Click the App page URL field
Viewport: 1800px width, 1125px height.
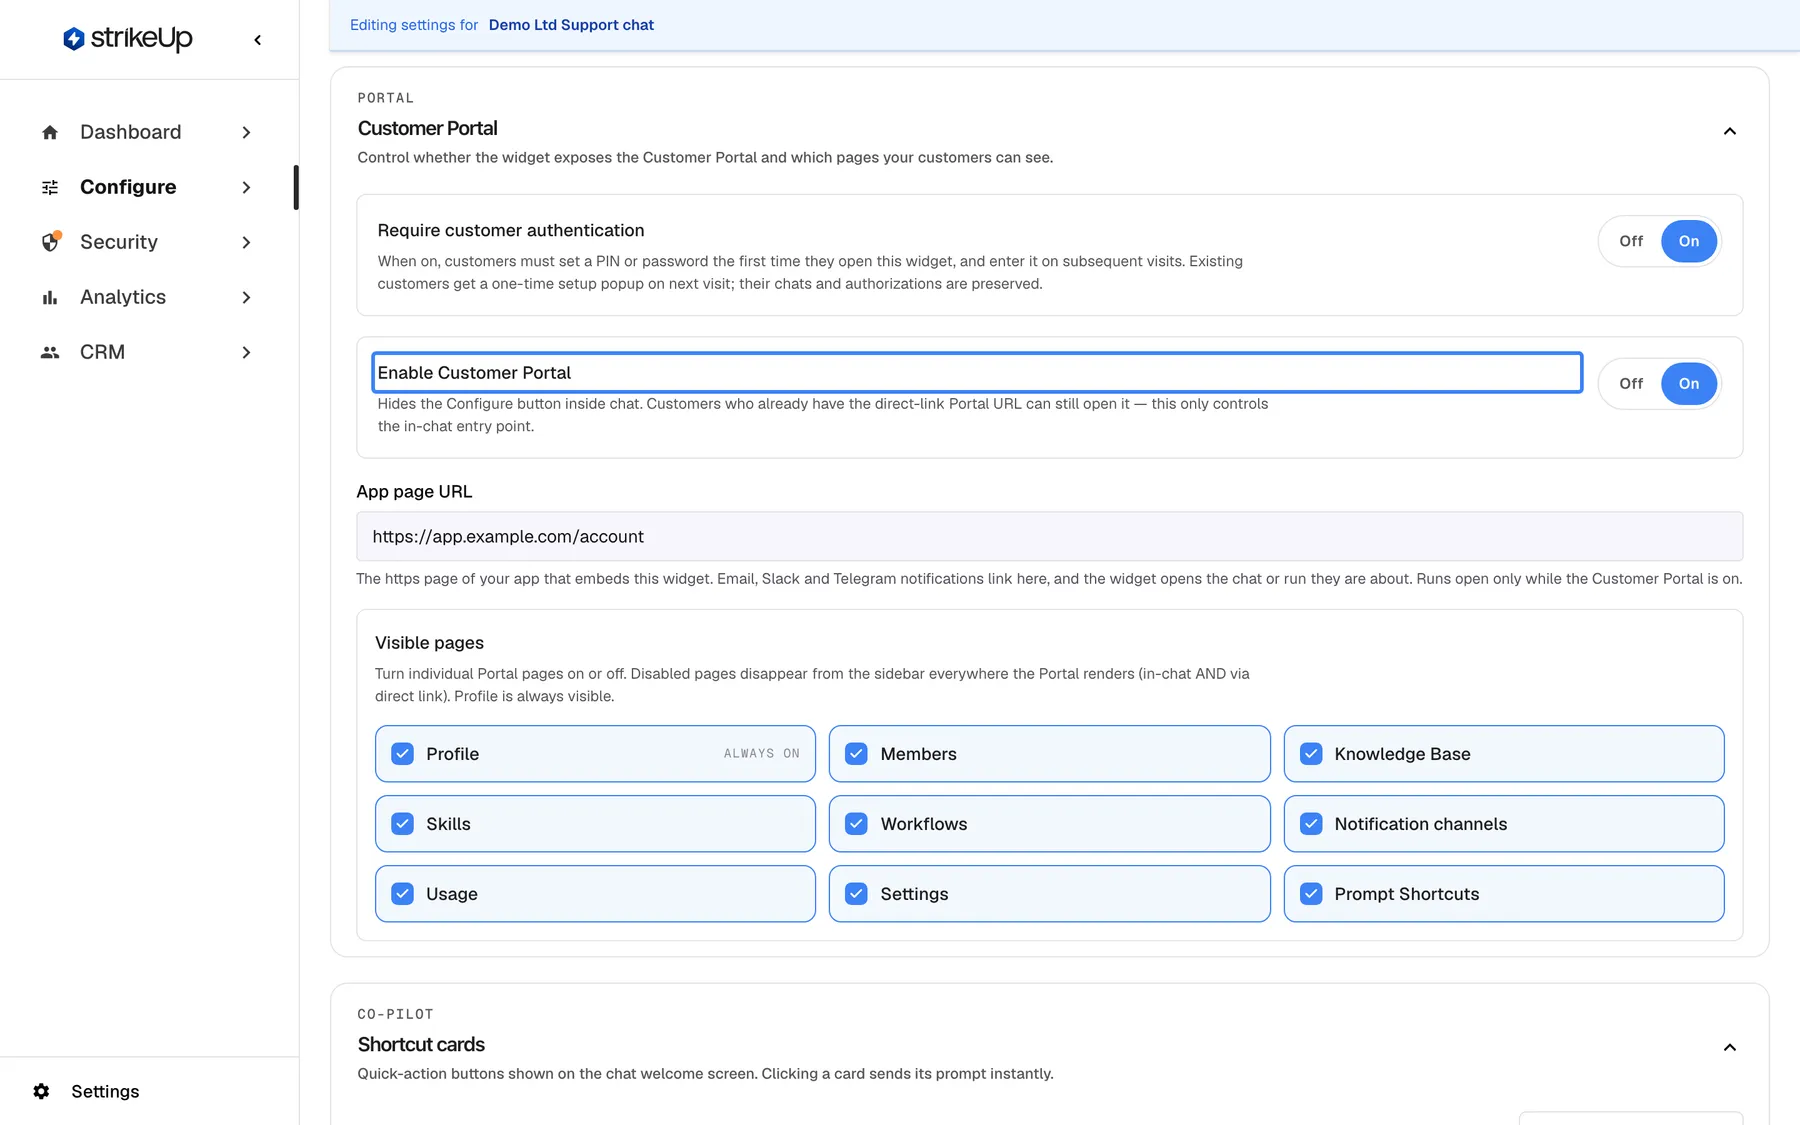pos(1049,537)
